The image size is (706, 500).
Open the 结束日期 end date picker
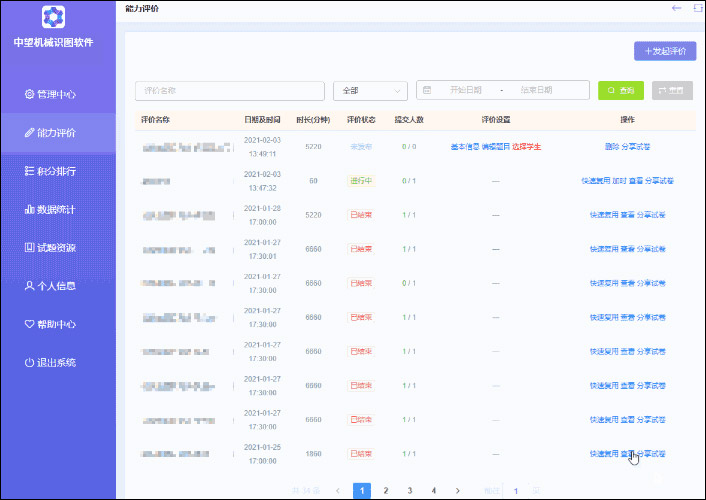pos(536,91)
